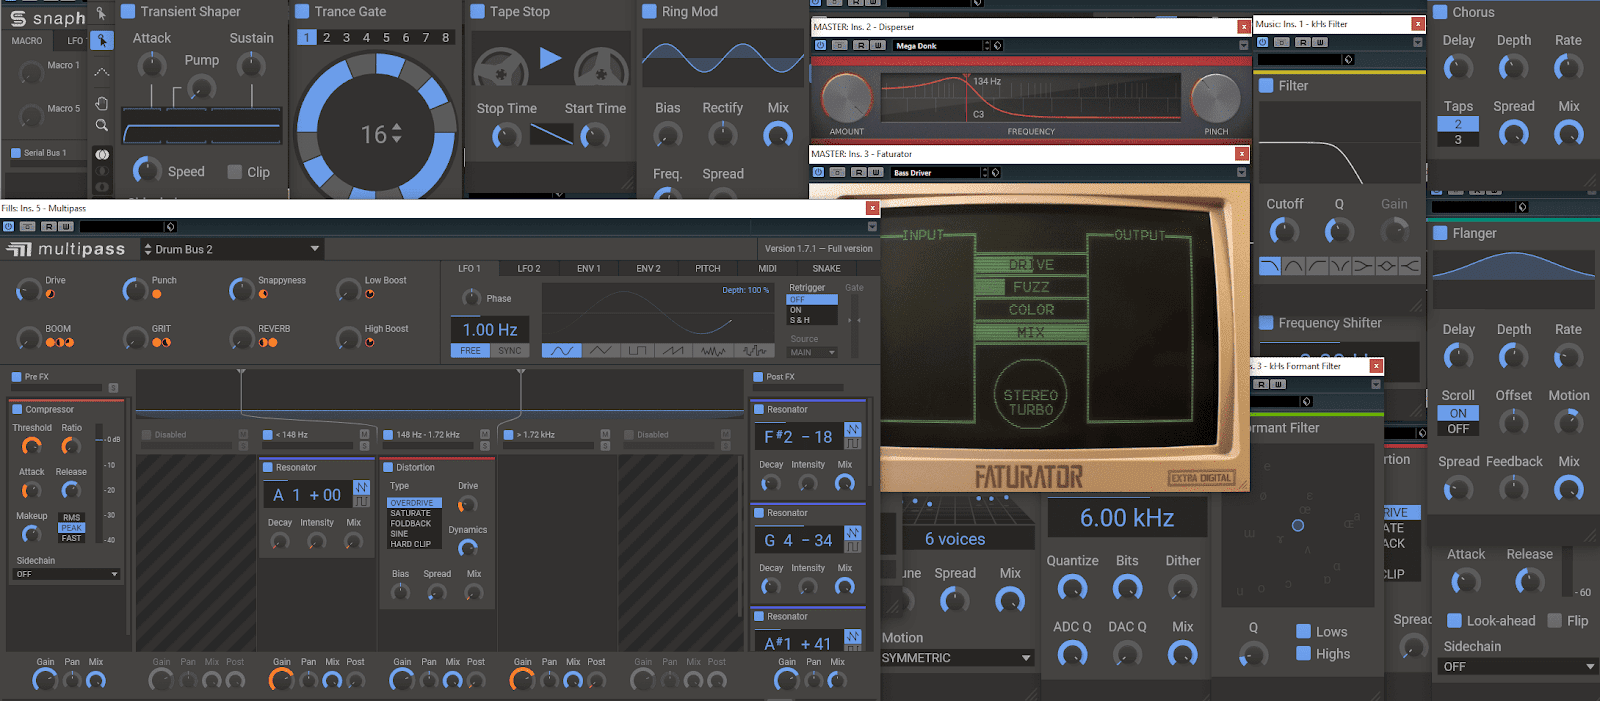Click the bypass power icon in Multipass window
Screen dimensions: 1600x701
click(9, 227)
